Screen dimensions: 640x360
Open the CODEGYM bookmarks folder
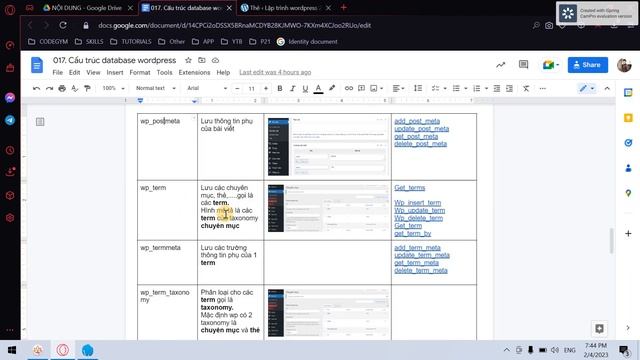[48, 42]
